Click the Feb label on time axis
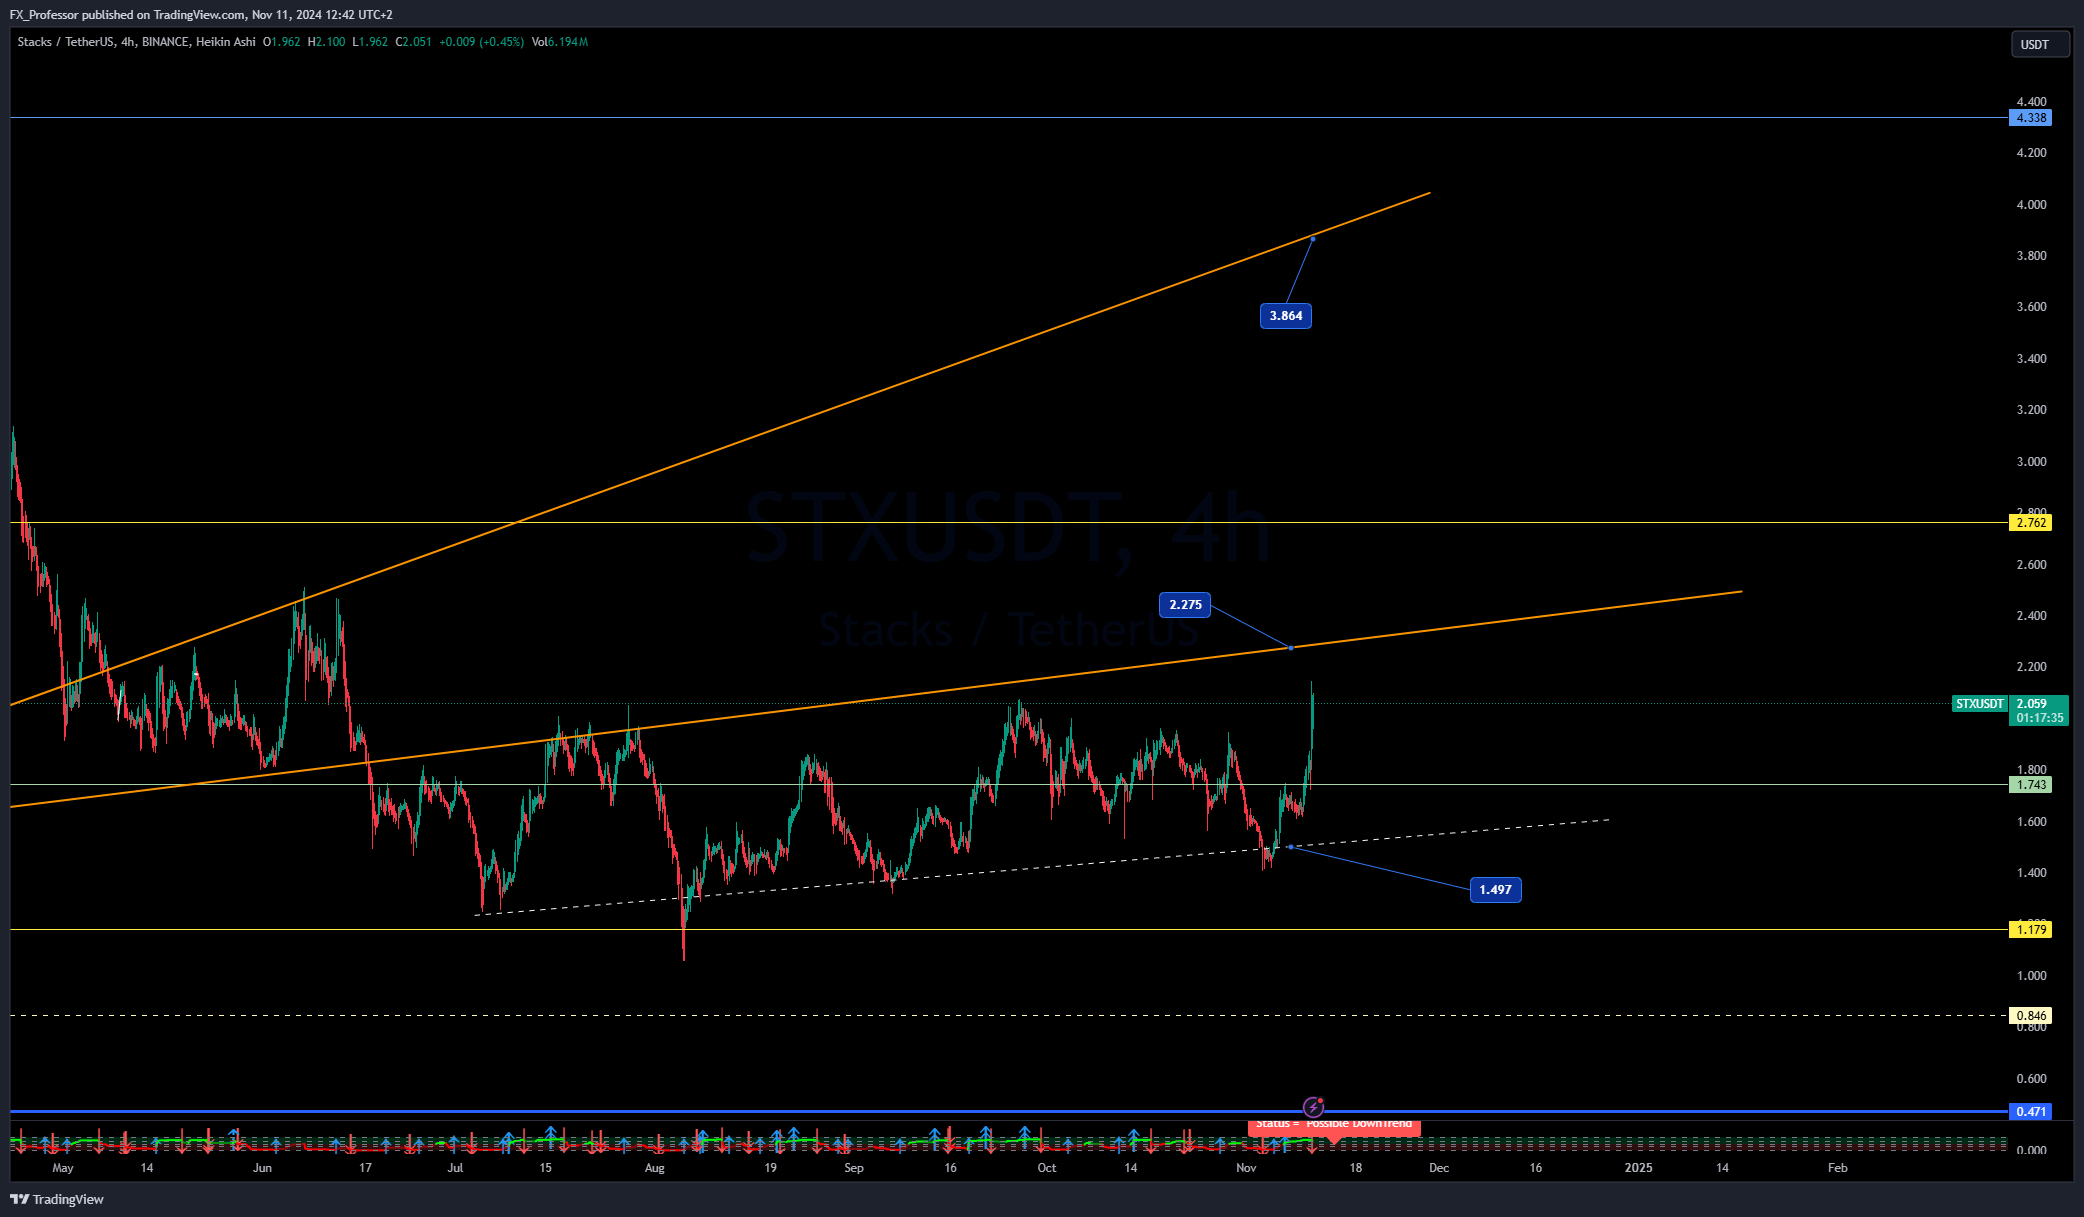The width and height of the screenshot is (2084, 1217). click(1837, 1168)
